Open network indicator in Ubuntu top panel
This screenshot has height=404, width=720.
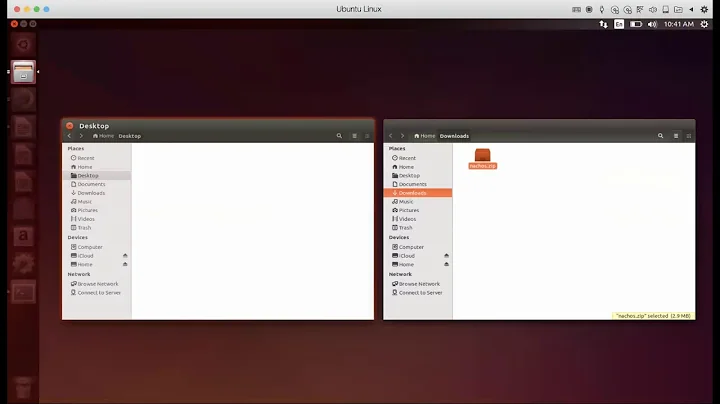tap(603, 24)
